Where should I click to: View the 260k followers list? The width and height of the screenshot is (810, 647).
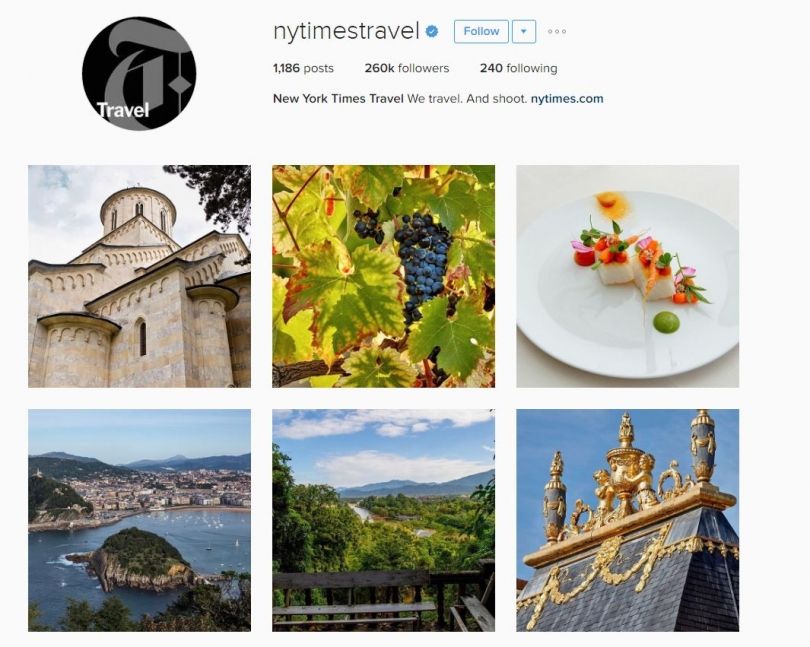click(407, 68)
